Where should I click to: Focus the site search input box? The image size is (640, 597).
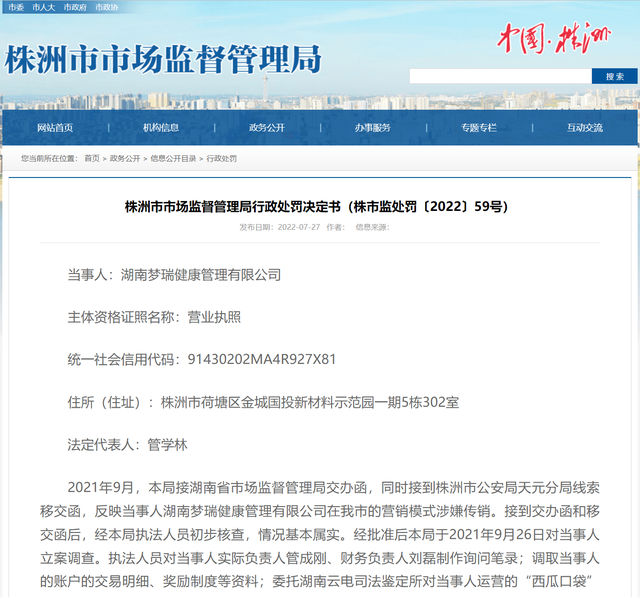coord(500,76)
